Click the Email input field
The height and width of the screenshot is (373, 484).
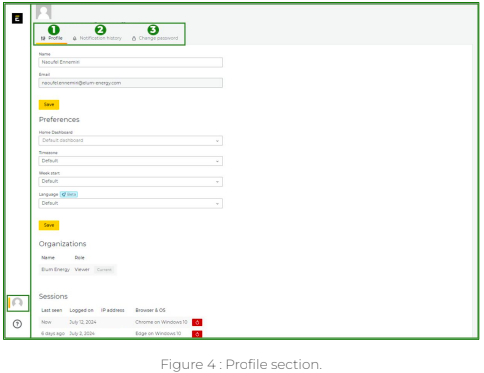coord(131,83)
